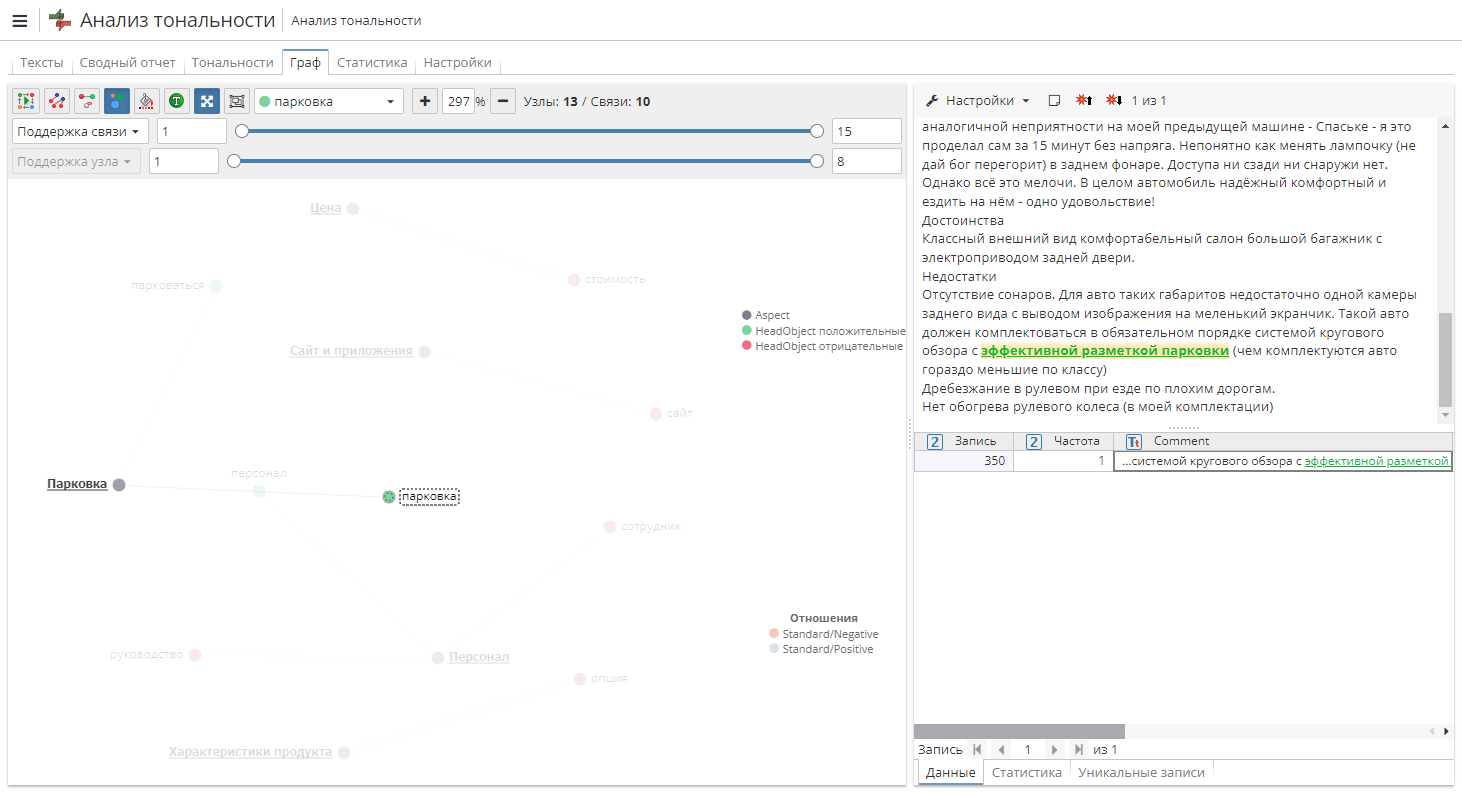This screenshot has width=1462, height=793.
Task: Click the first graph layout toolbar icon
Action: pos(27,101)
